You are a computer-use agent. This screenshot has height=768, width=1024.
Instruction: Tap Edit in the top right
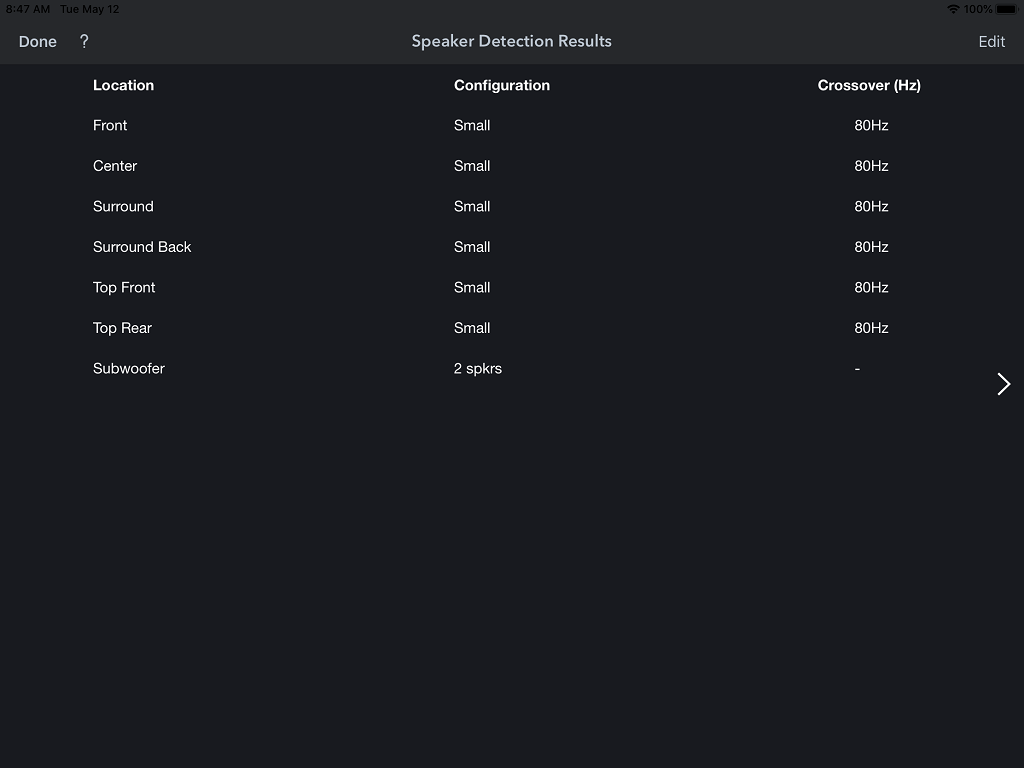pos(991,41)
